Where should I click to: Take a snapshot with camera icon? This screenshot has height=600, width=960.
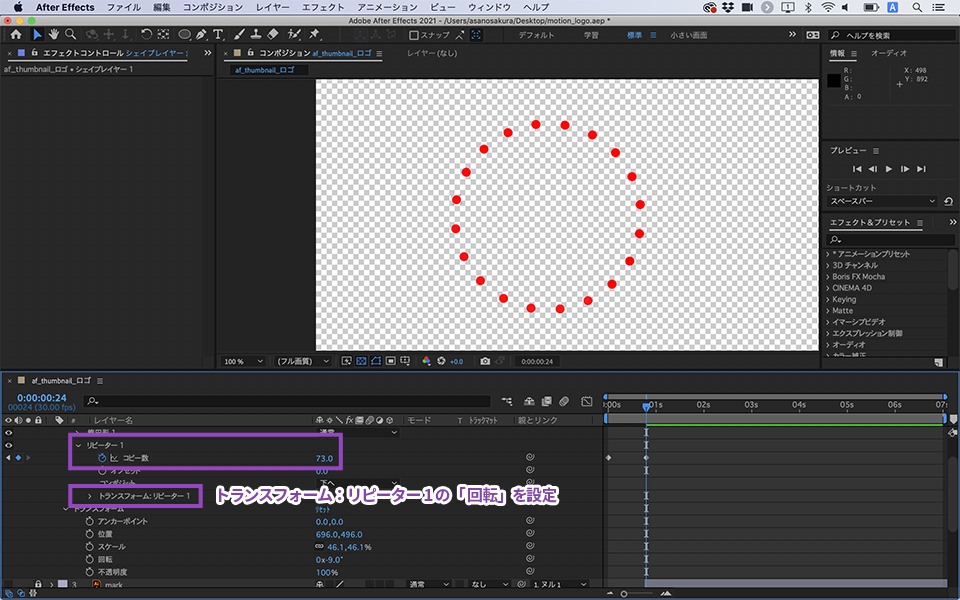coord(485,361)
